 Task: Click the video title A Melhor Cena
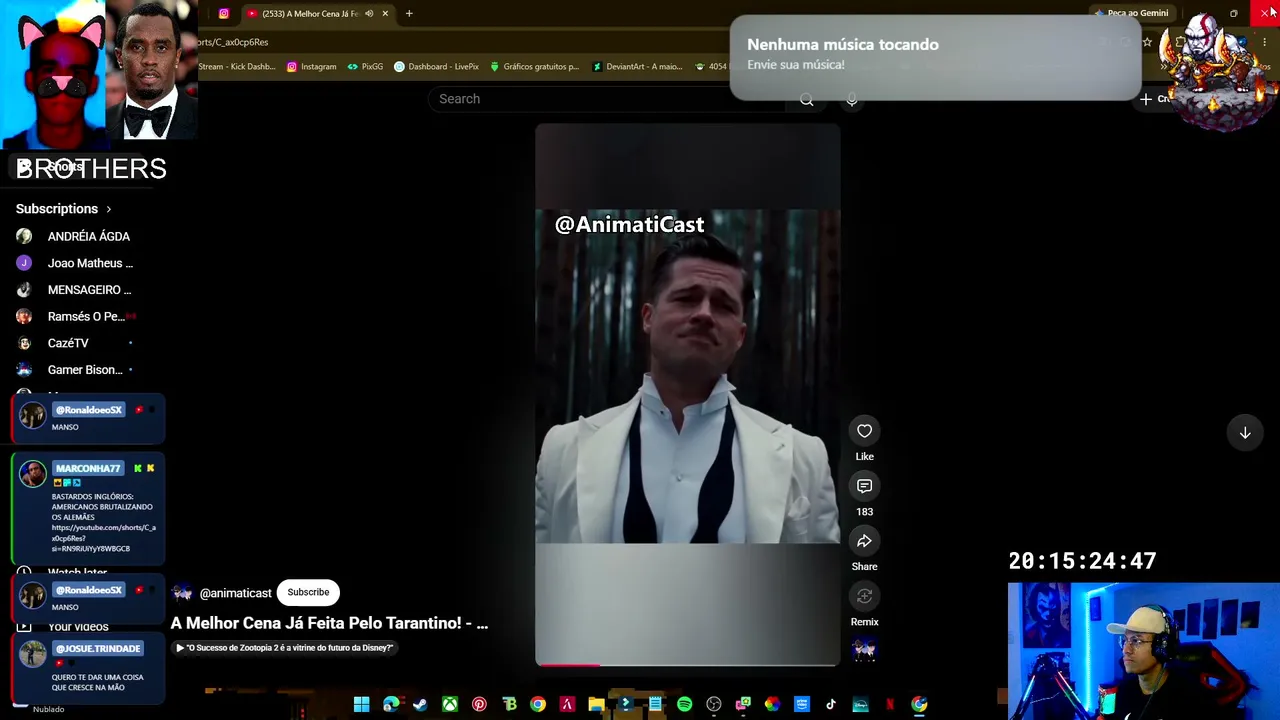[x=329, y=623]
